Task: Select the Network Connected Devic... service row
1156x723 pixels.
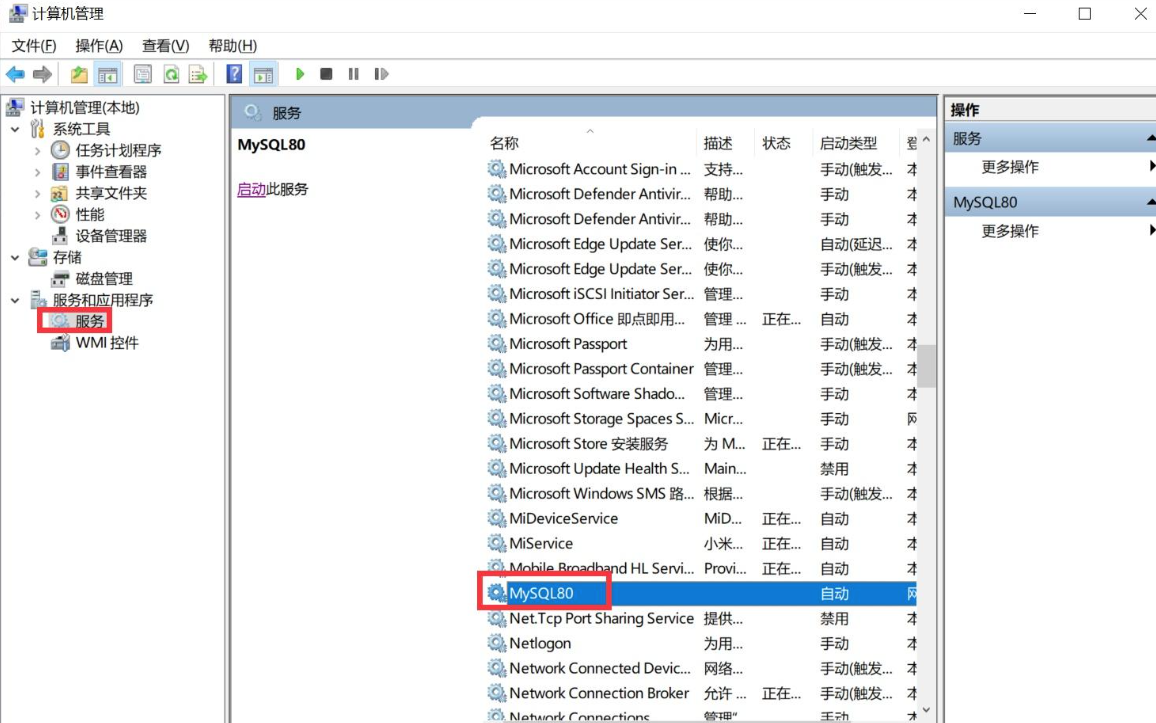Action: click(700, 668)
